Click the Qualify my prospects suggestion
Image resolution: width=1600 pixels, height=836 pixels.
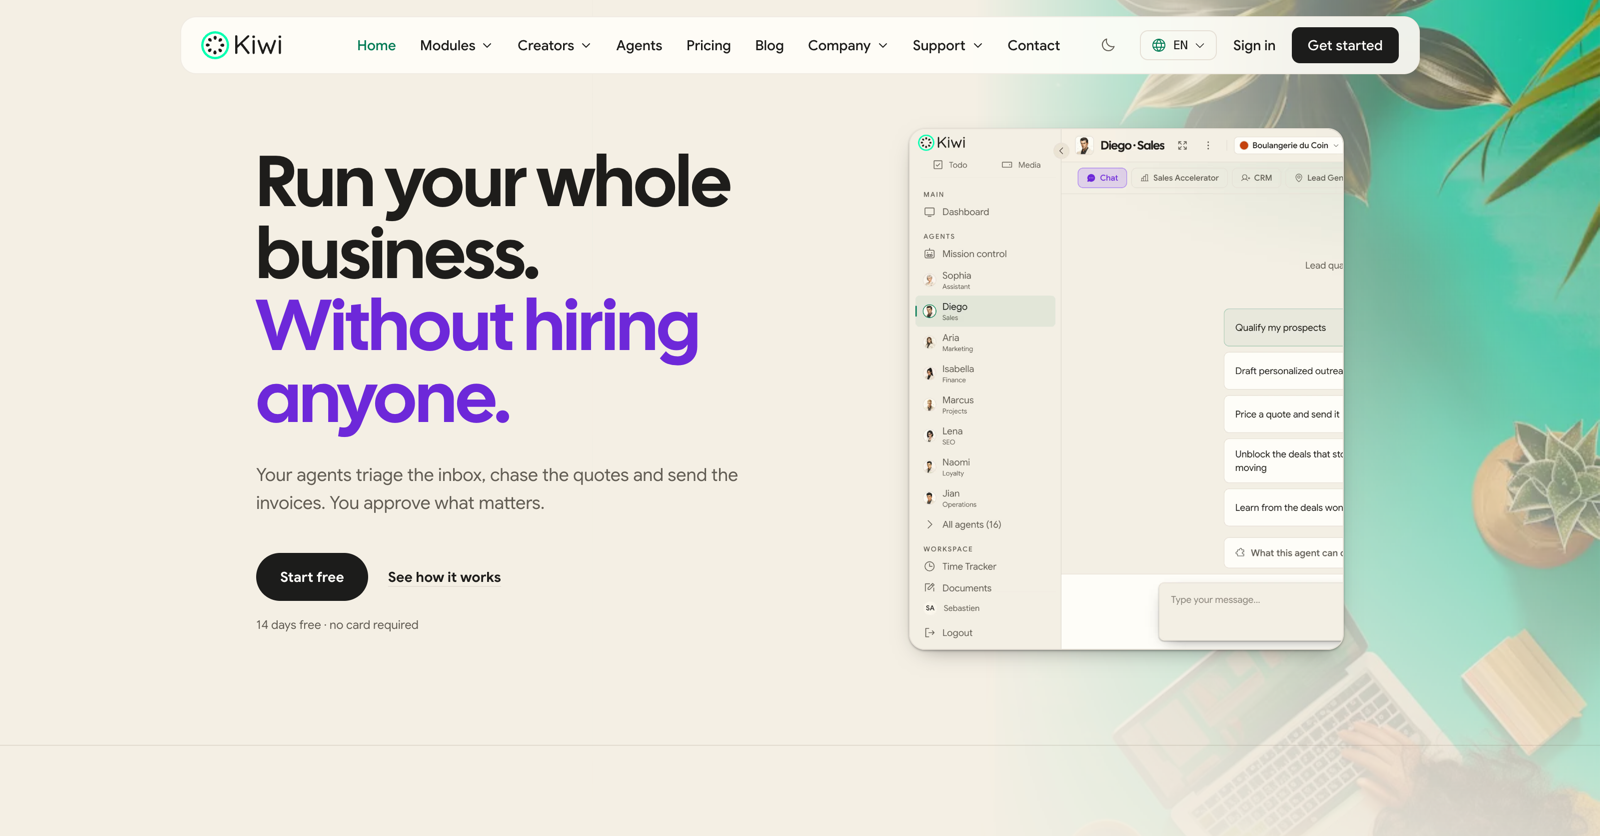(x=1283, y=328)
